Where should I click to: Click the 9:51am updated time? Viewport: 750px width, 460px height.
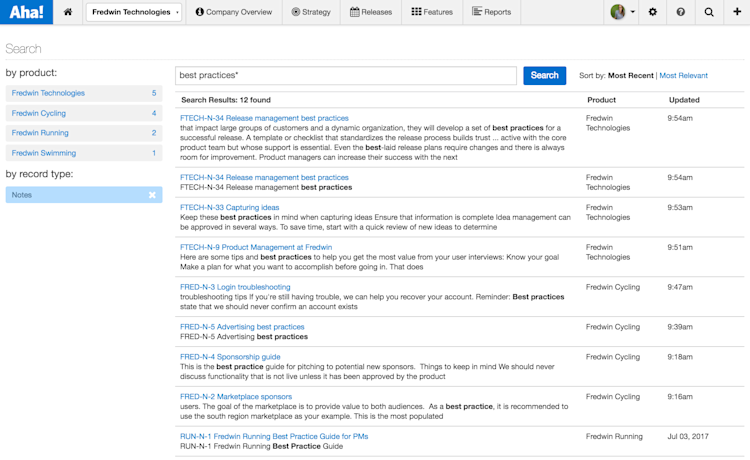pos(680,247)
